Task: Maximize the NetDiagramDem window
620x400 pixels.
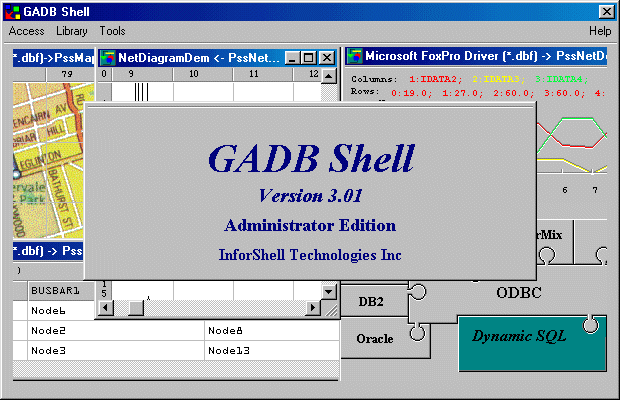Action: coord(308,58)
